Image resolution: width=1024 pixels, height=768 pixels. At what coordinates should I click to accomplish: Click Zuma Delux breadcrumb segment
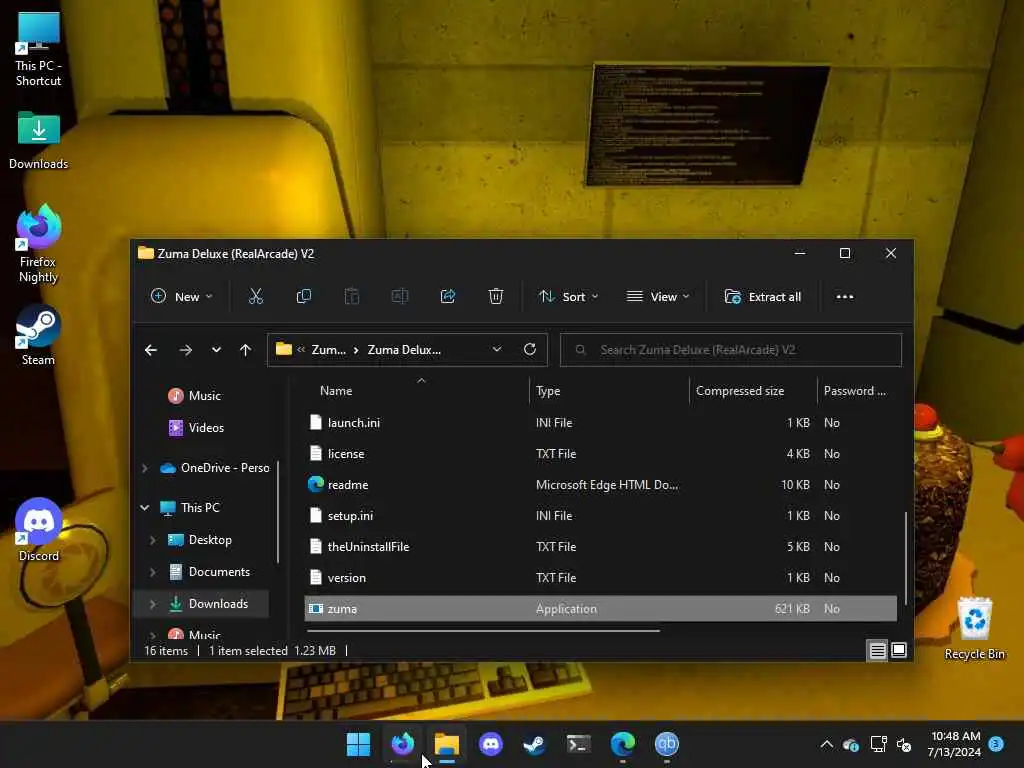coord(404,350)
